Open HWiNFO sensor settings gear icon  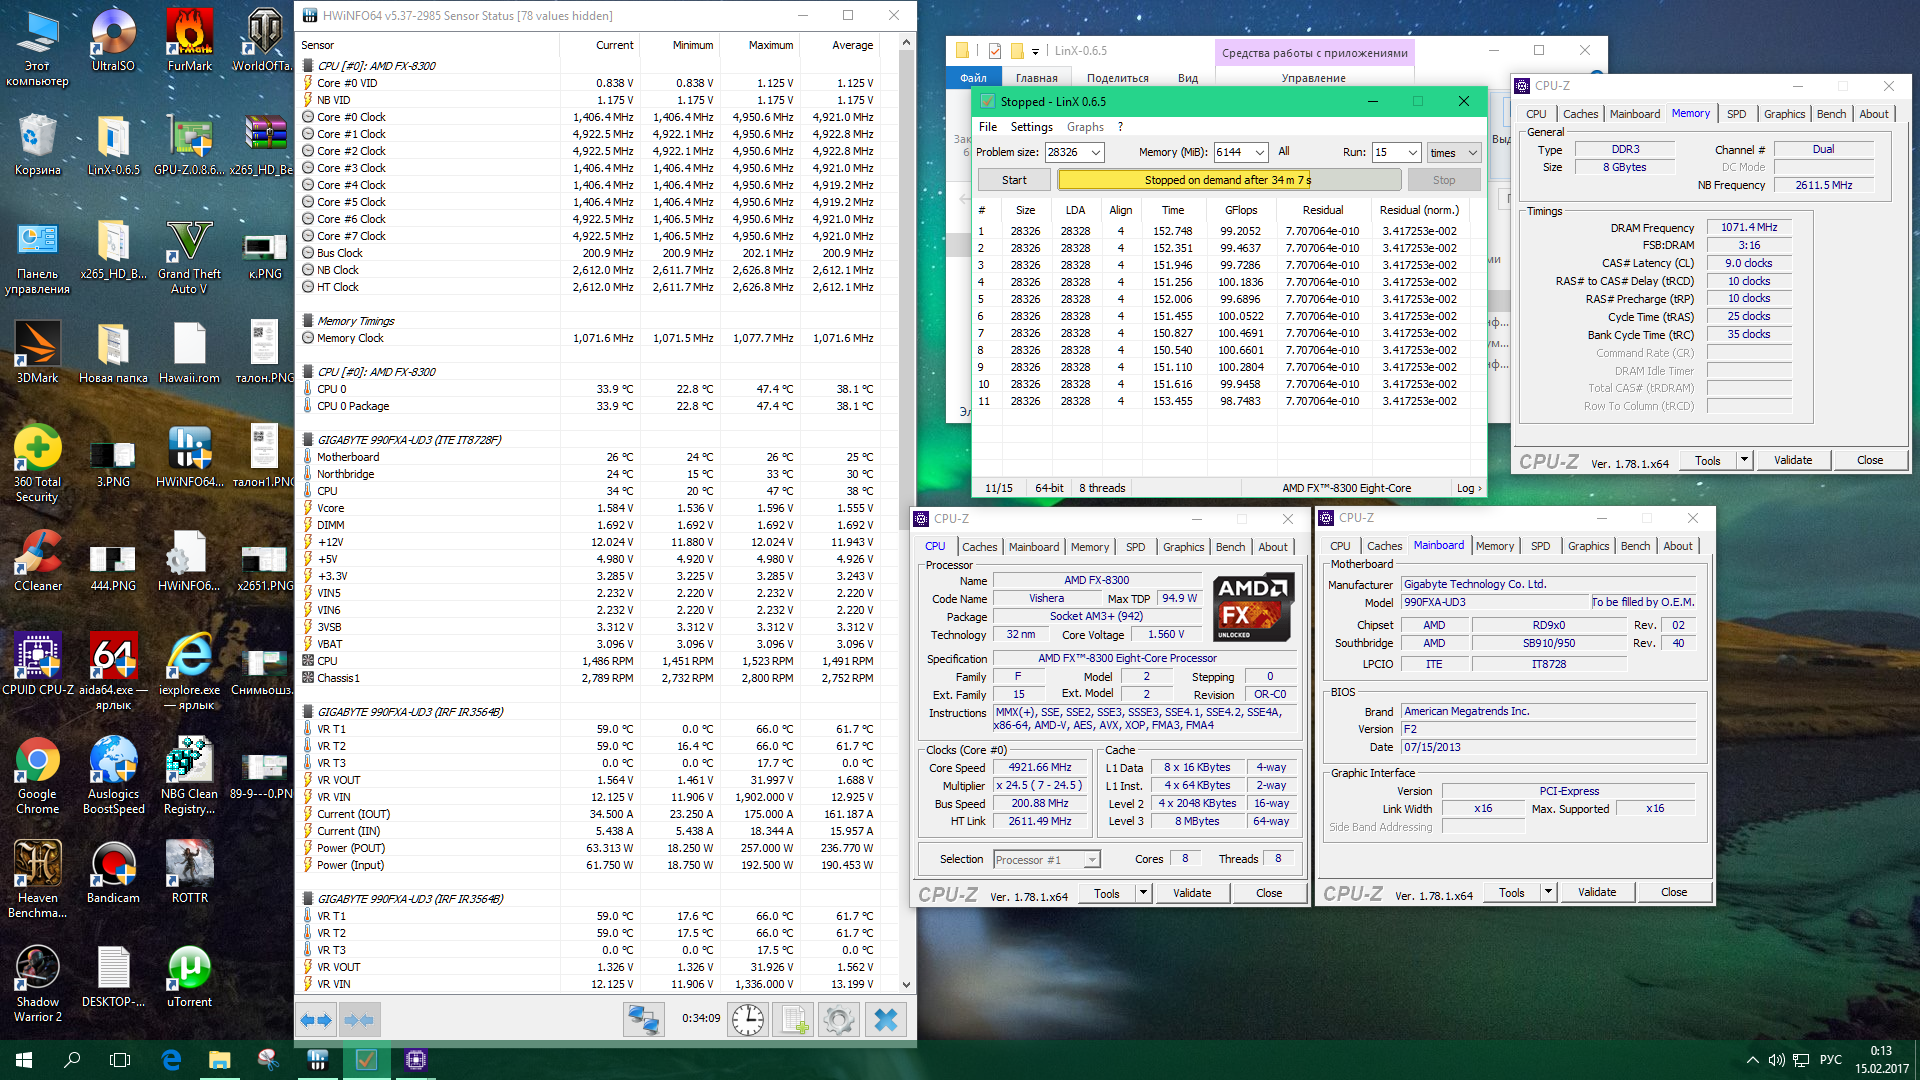point(839,1020)
